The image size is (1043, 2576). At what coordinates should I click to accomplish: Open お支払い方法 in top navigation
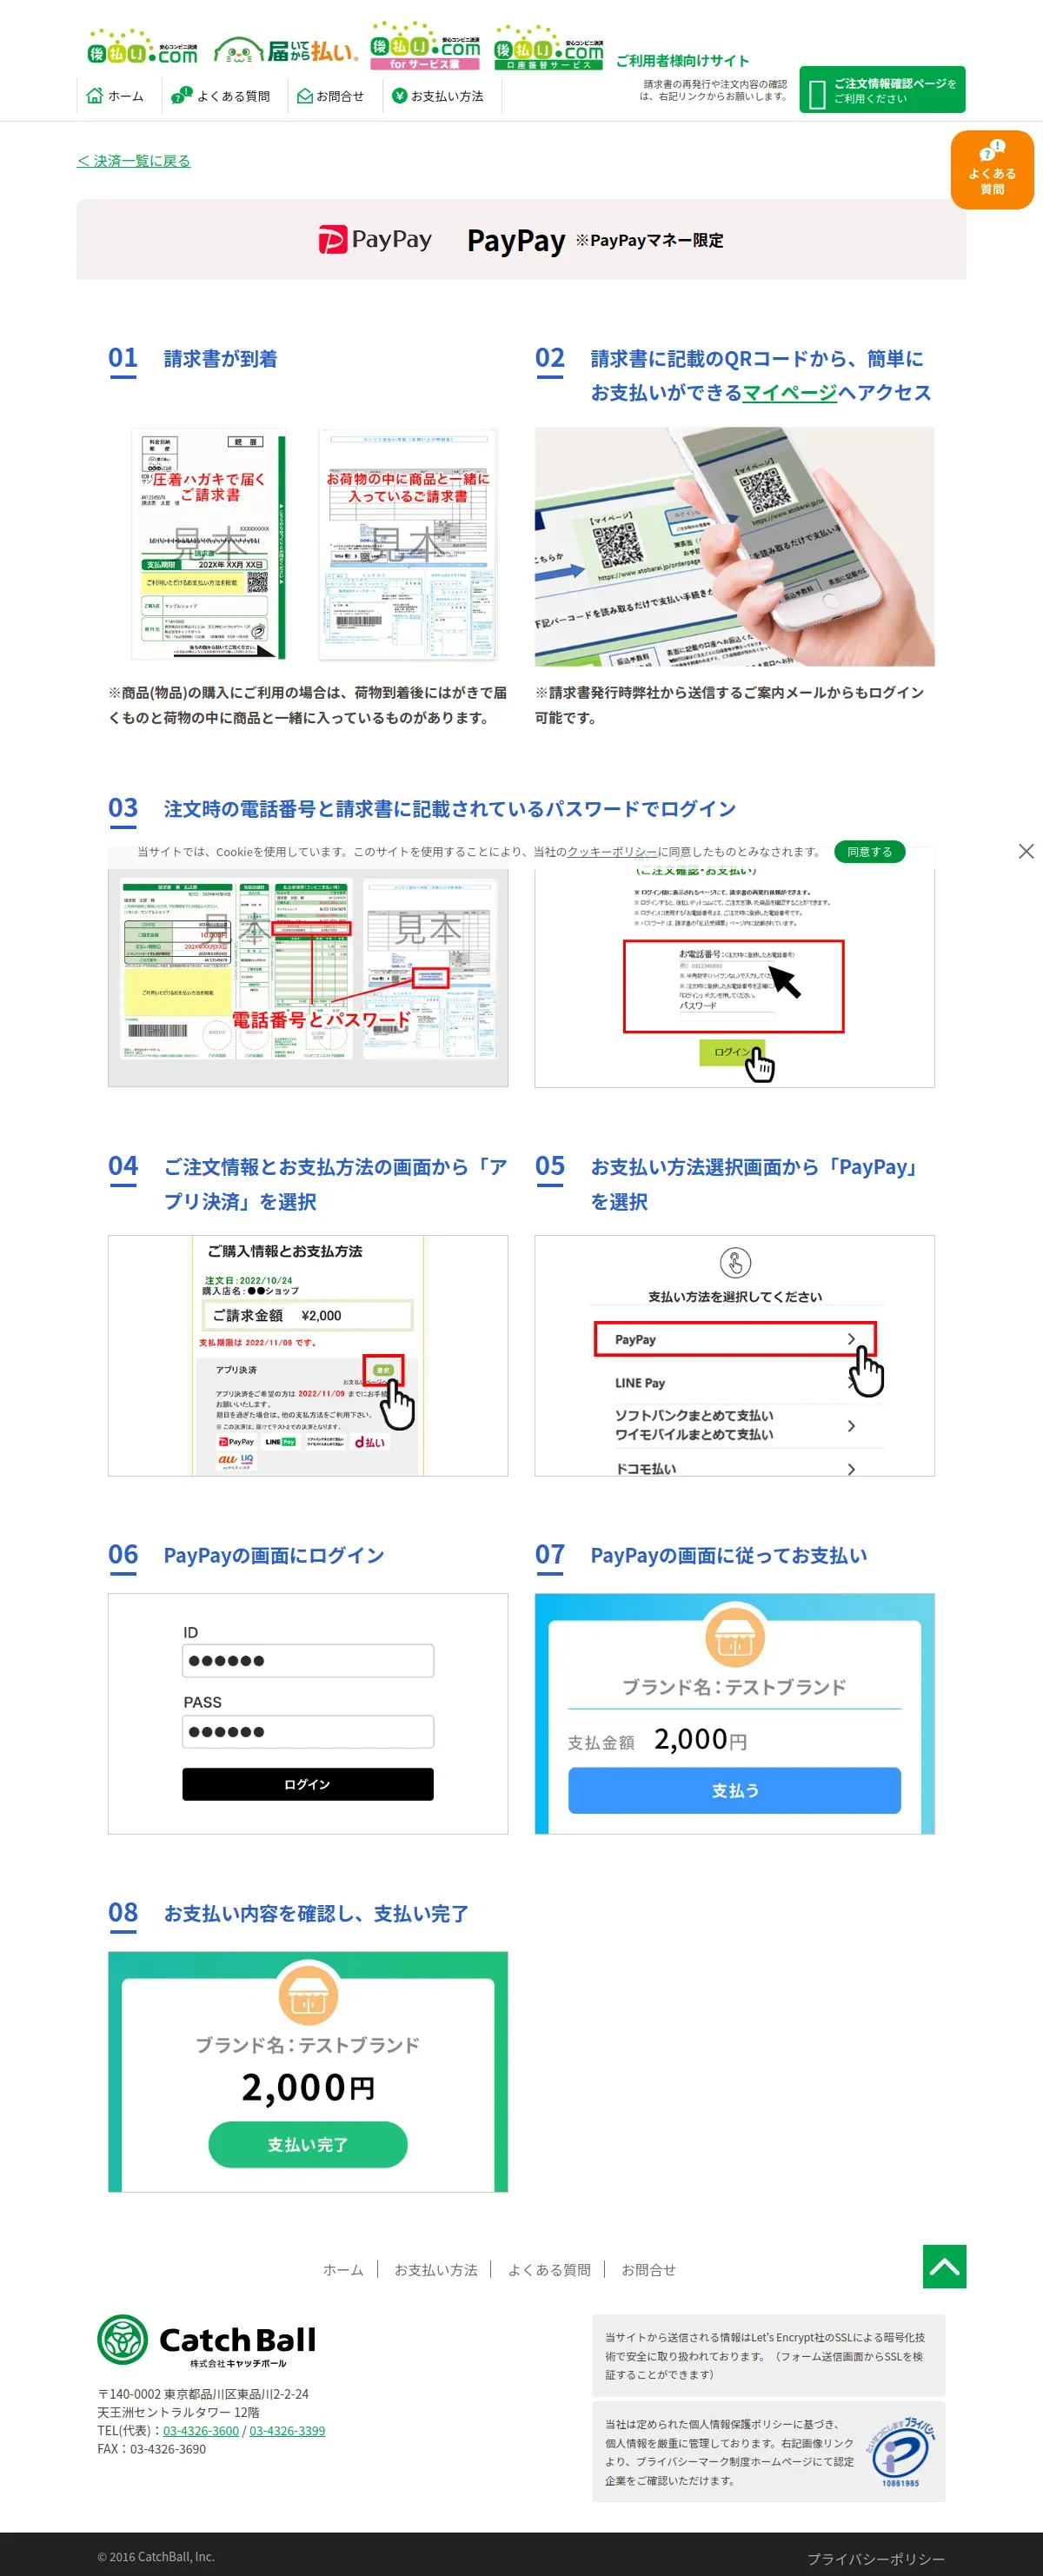[x=438, y=96]
